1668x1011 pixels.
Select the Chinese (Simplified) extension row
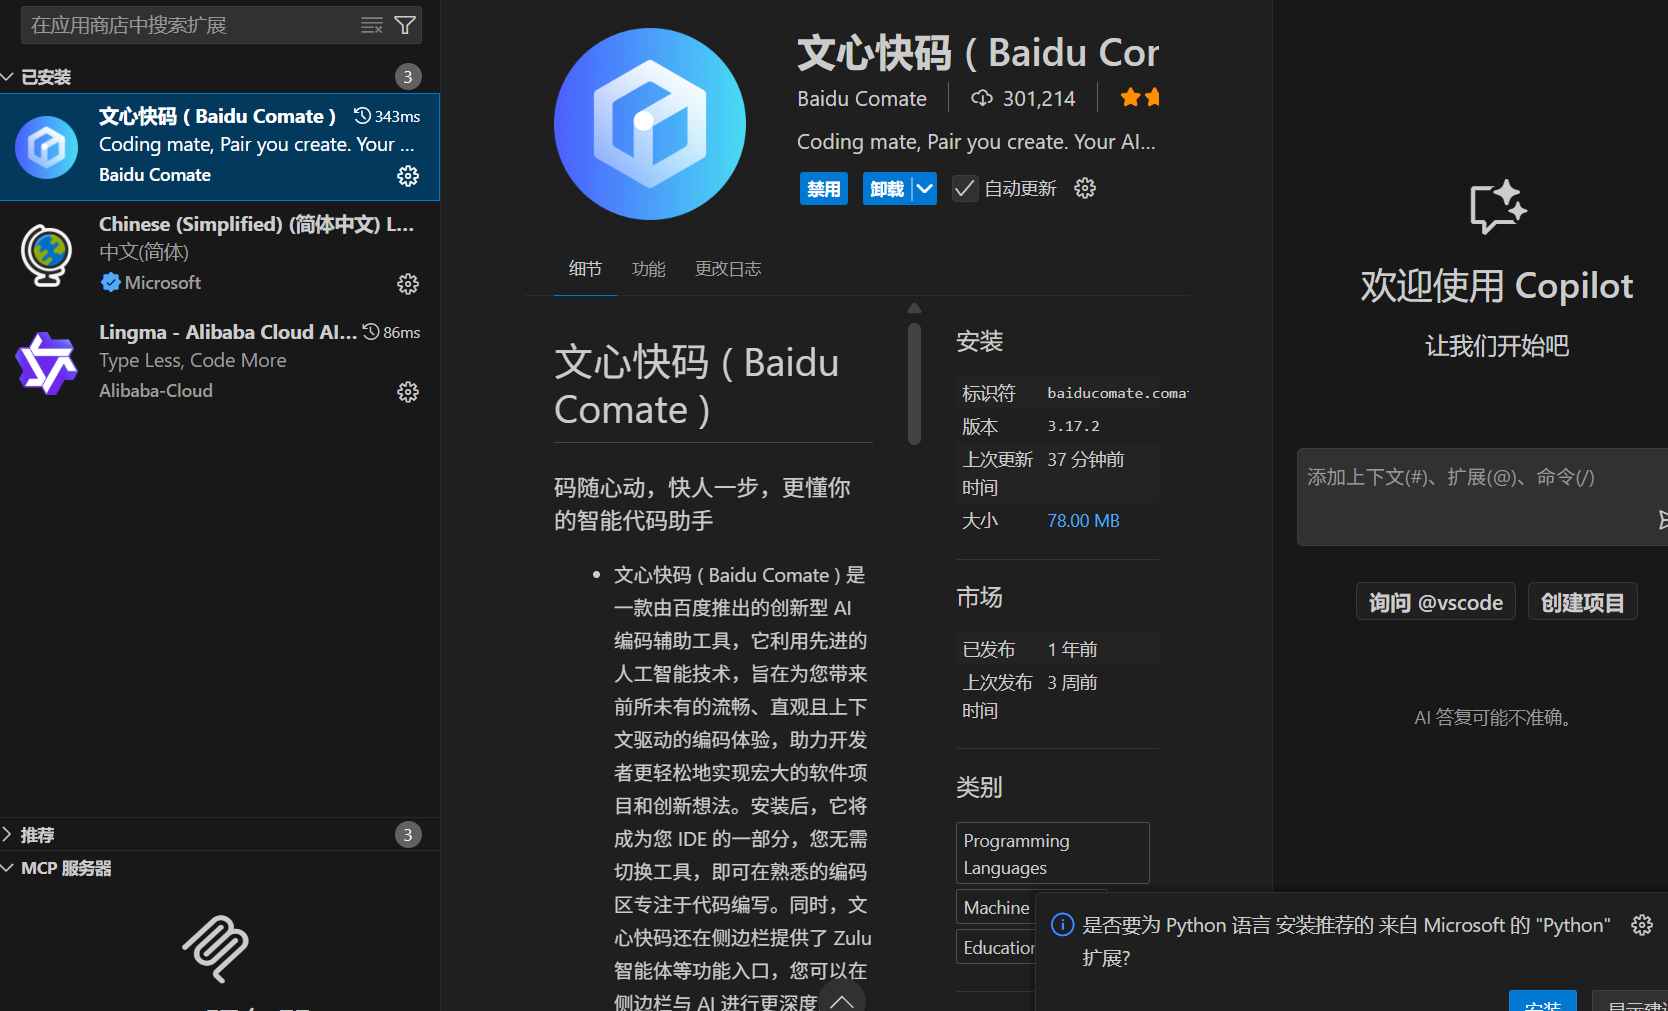pyautogui.click(x=220, y=255)
